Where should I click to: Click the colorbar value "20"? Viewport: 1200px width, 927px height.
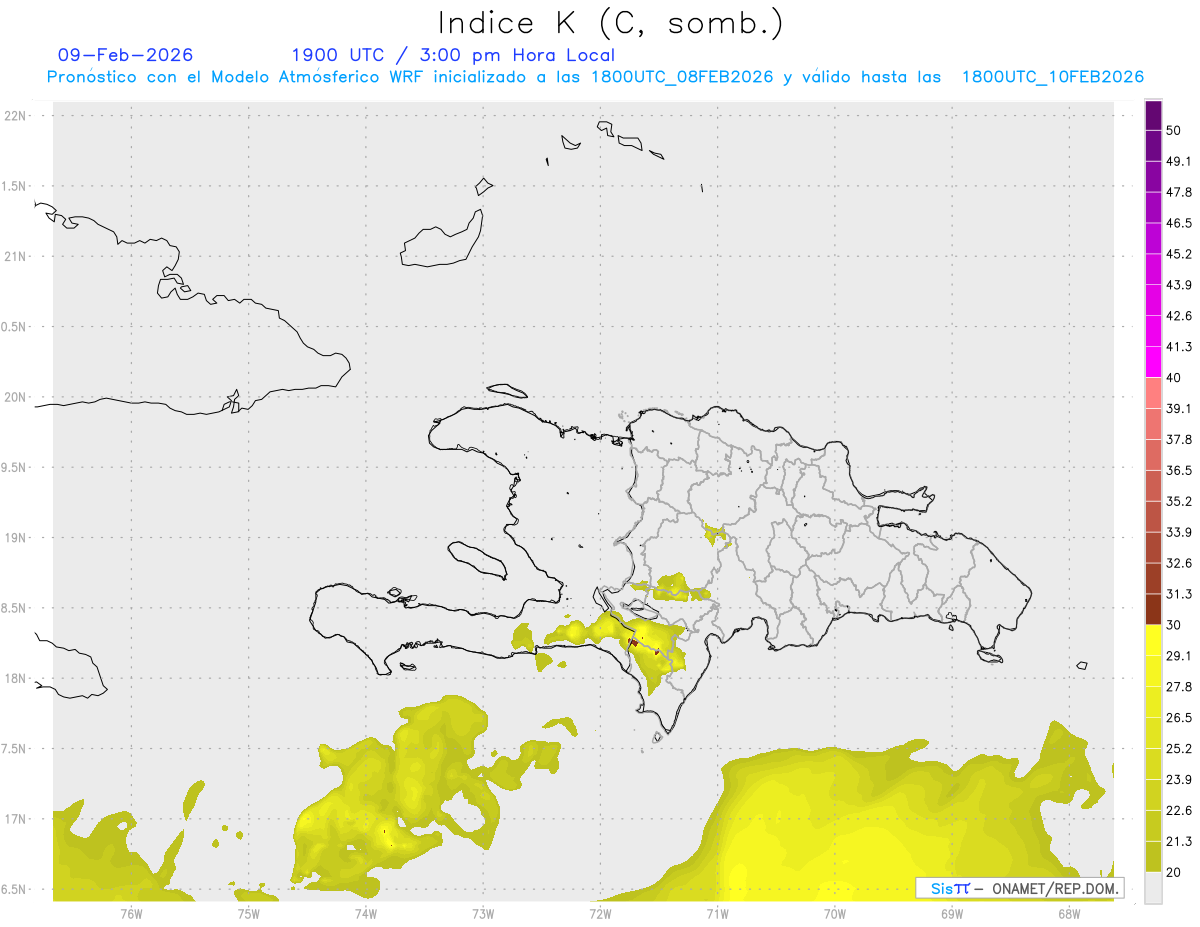coord(1174,872)
